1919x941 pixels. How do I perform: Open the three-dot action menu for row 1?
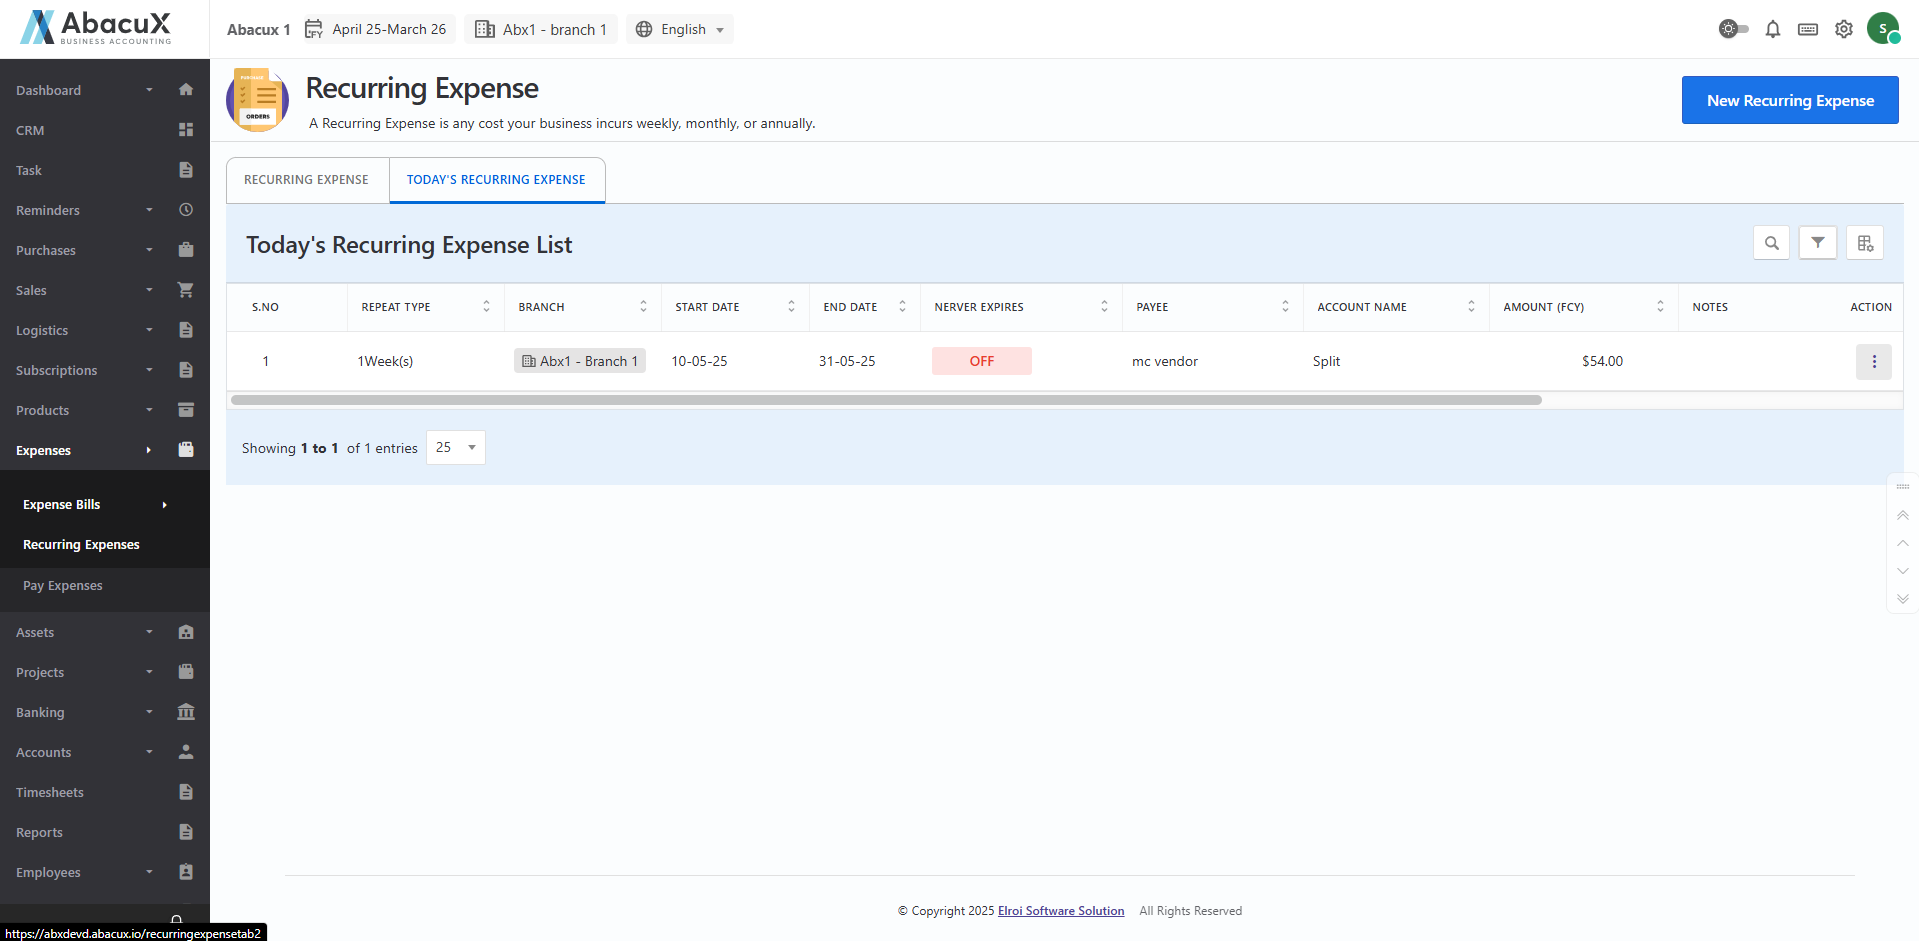pos(1873,362)
